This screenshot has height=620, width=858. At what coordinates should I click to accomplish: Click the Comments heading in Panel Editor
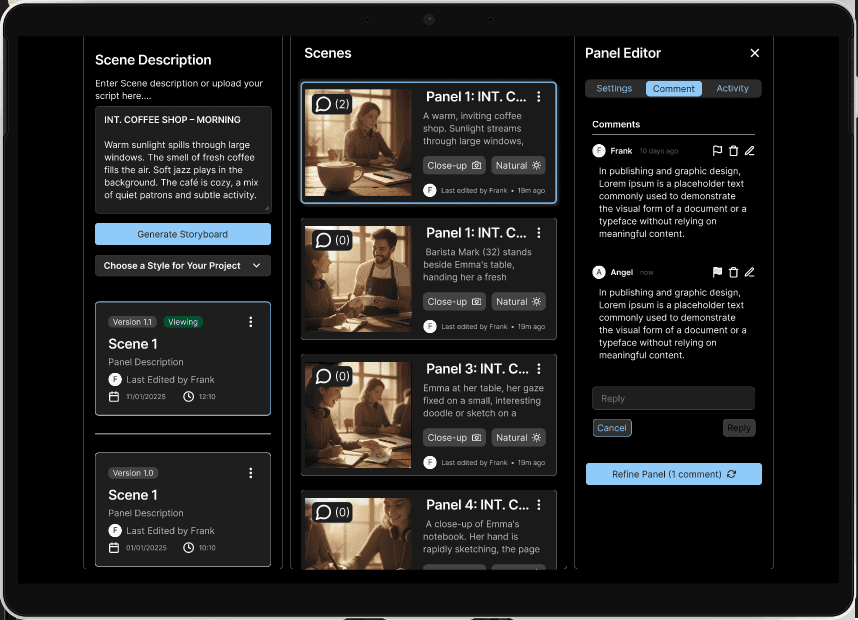pos(616,124)
